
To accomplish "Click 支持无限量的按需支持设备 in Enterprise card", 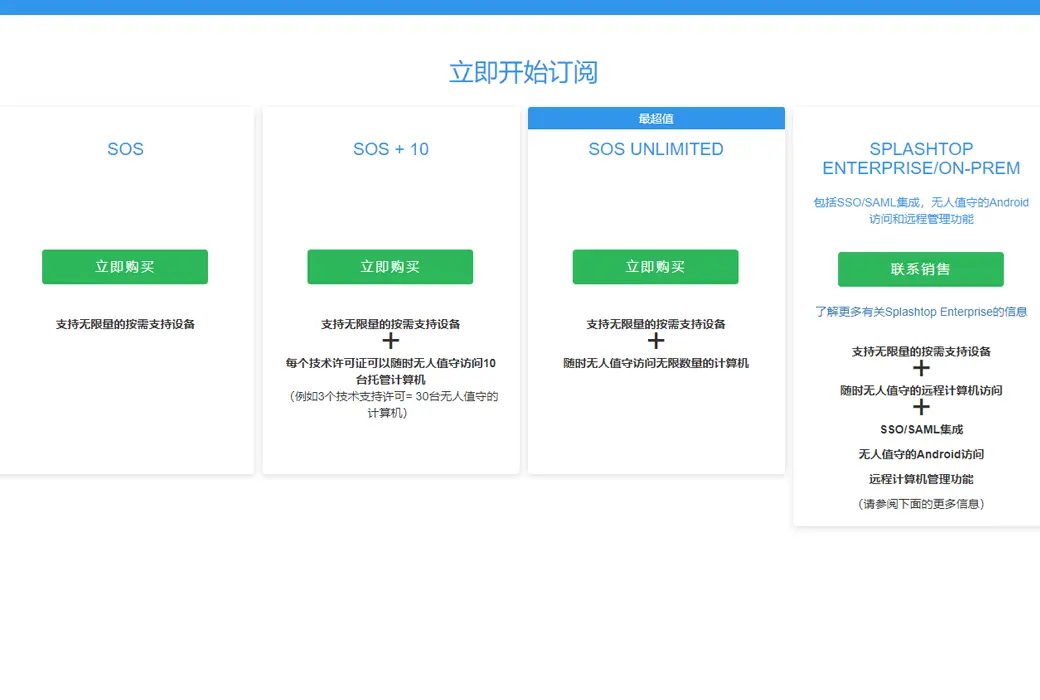I will 921,351.
